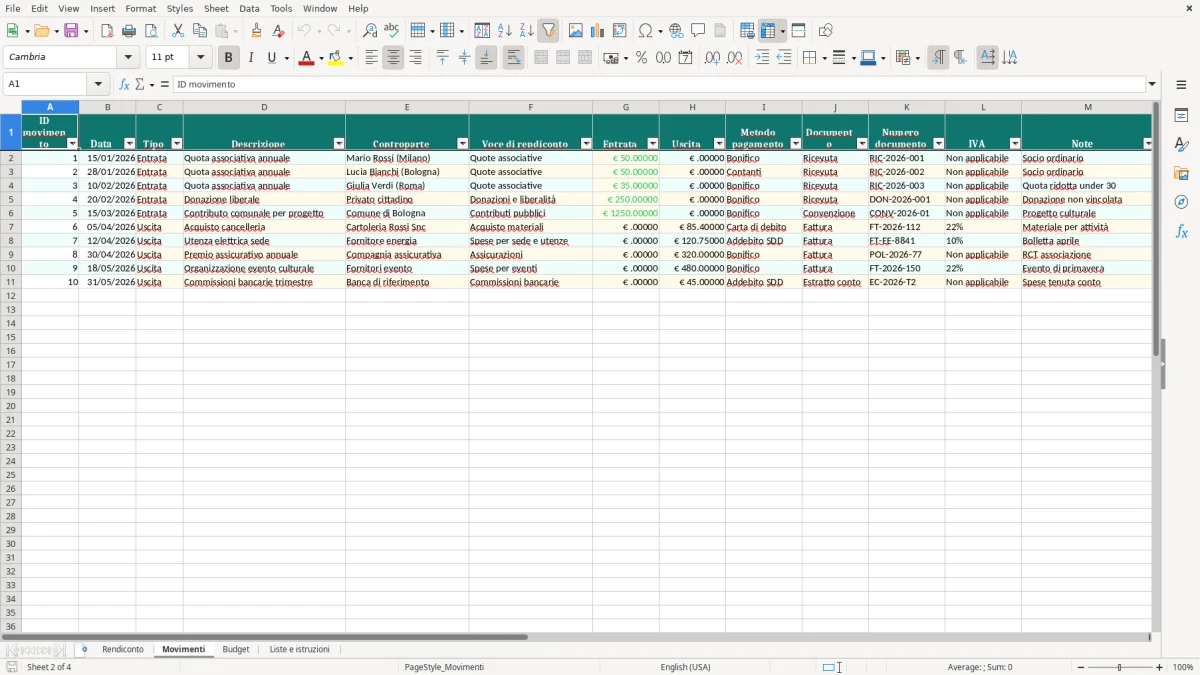Toggle Bold formatting
This screenshot has height=675, width=1200.
[229, 58]
